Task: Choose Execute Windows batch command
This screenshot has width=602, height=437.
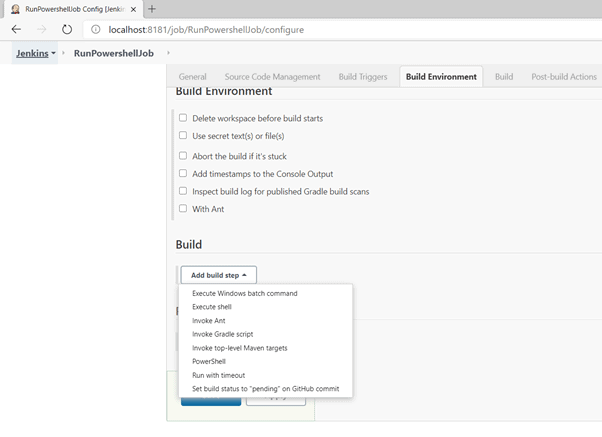Action: coord(245,294)
